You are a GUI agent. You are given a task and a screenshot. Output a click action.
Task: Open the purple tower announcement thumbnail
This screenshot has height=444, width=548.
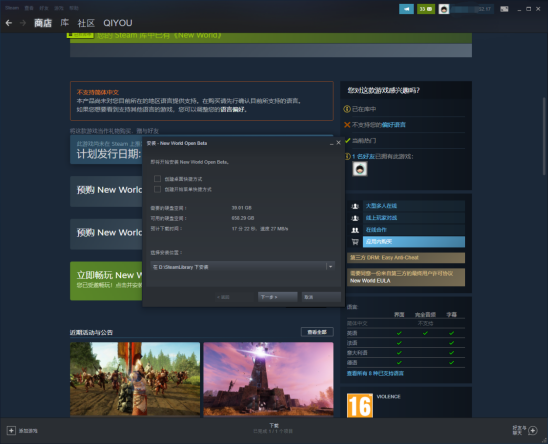(x=268, y=379)
